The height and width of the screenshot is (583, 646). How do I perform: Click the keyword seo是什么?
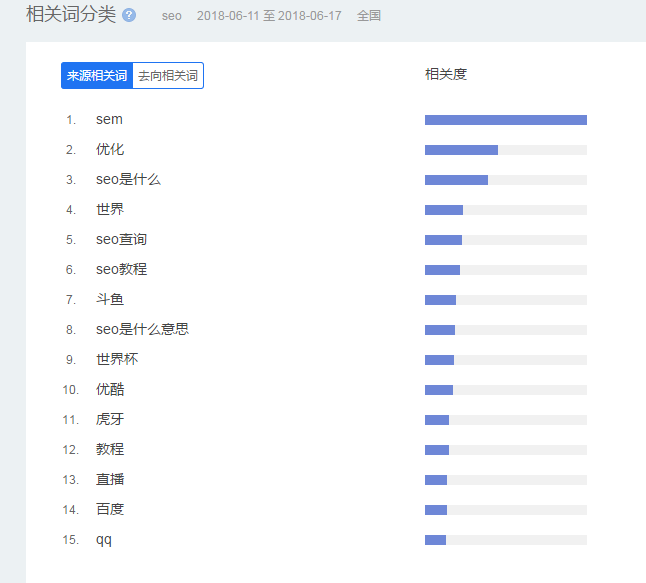pos(128,180)
